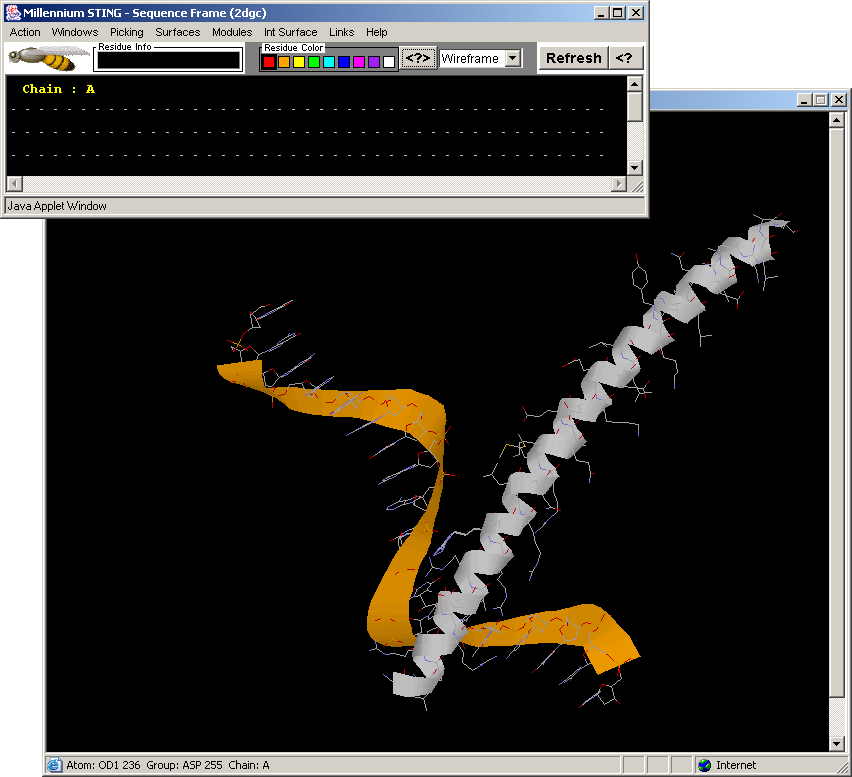Minimize the Sequence Frame window

pyautogui.click(x=601, y=12)
